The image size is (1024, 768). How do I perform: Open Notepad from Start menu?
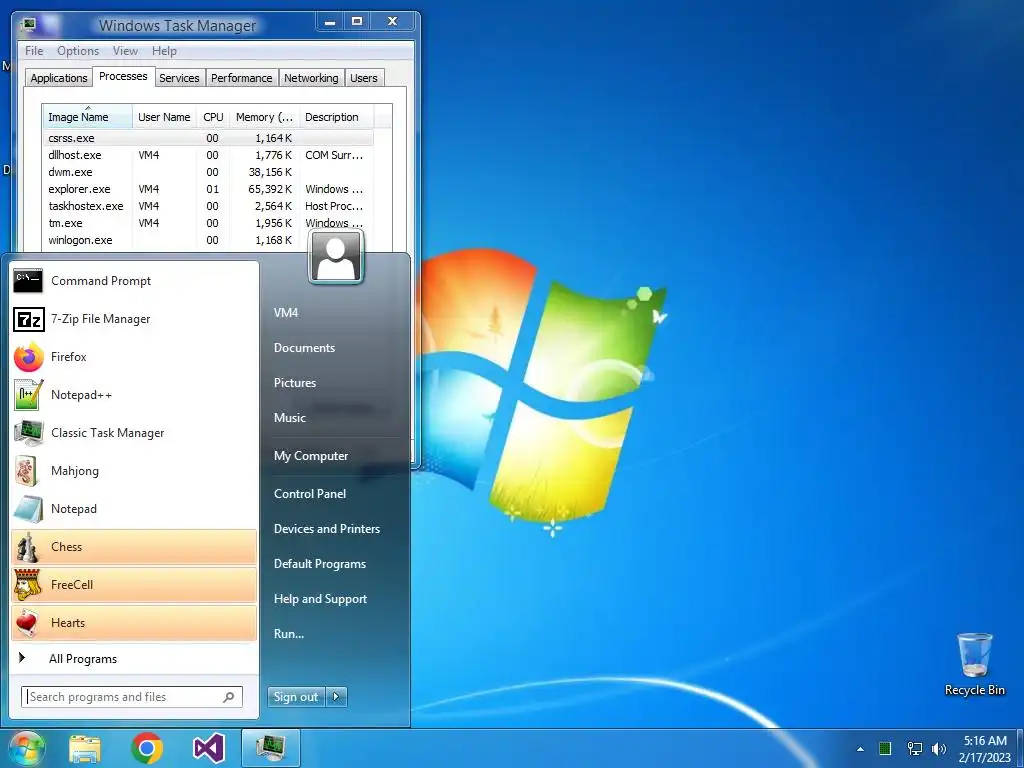(135, 508)
